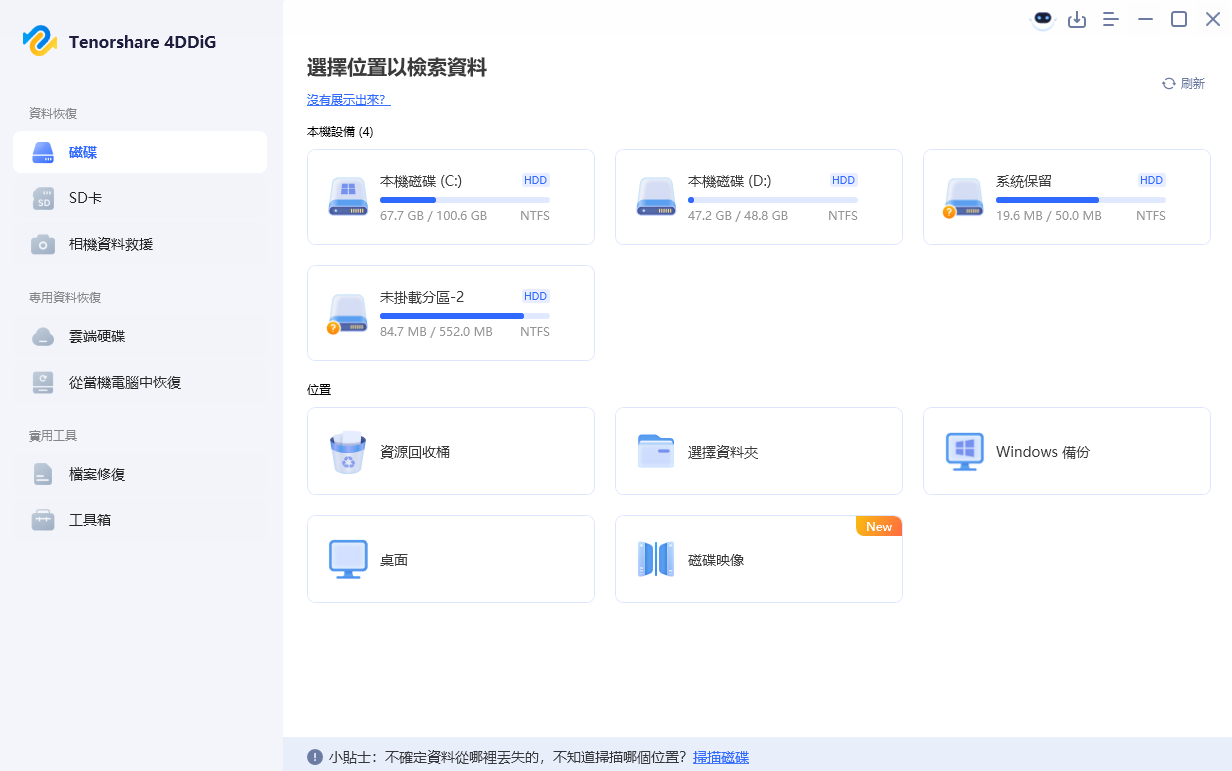The height and width of the screenshot is (771, 1232).
Task: Open 雲端硬碟 sidebar item
Action: click(x=140, y=336)
